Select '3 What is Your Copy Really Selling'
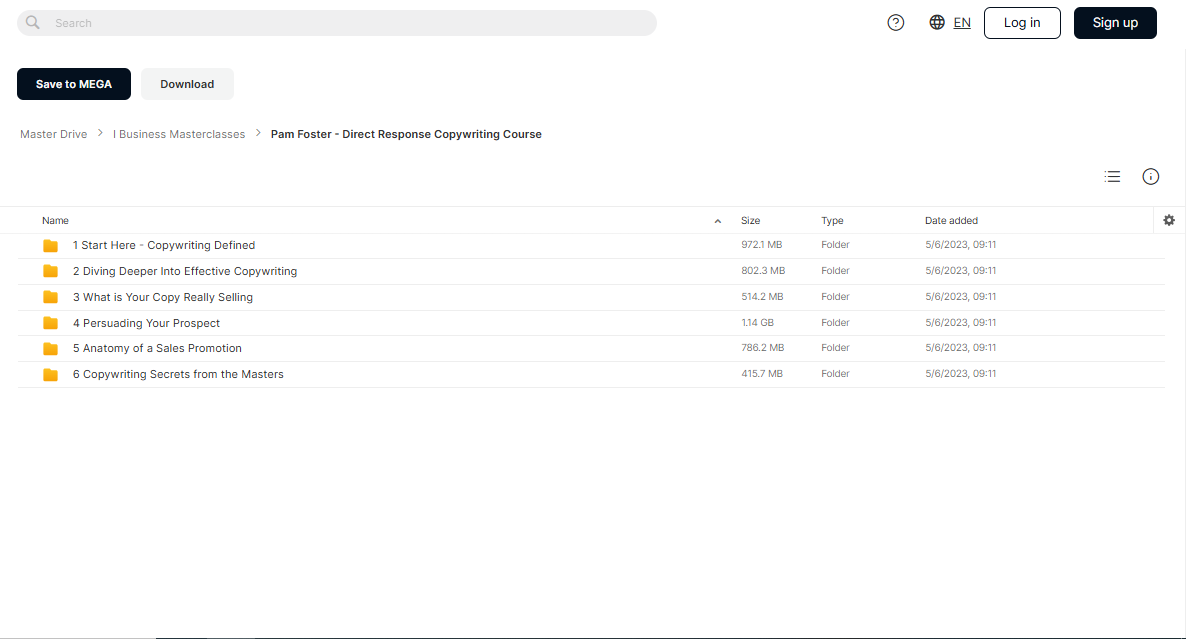 click(x=163, y=297)
